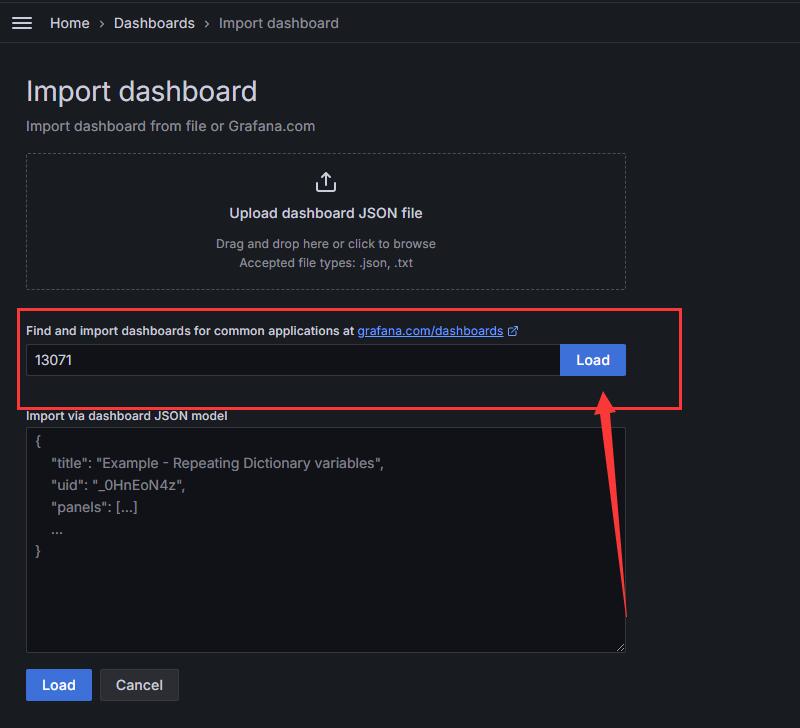Open the grafana.com/dashboards link
Screen dimensions: 800x728
tap(430, 331)
